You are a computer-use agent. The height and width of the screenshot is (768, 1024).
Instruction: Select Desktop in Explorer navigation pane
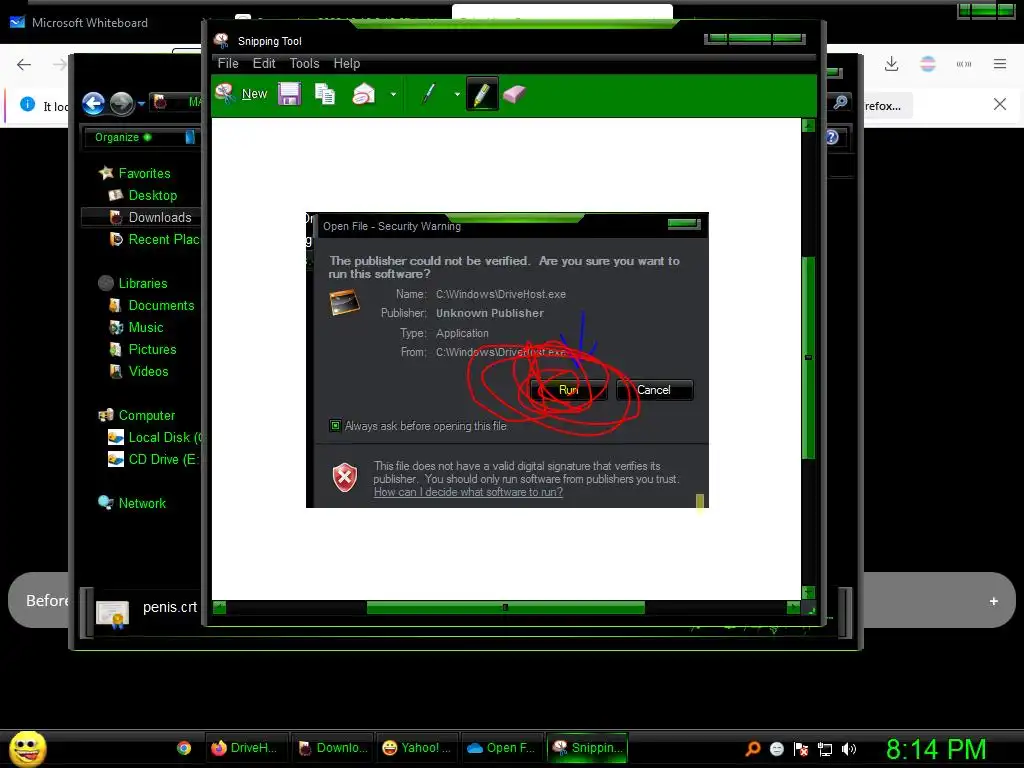[x=143, y=195]
